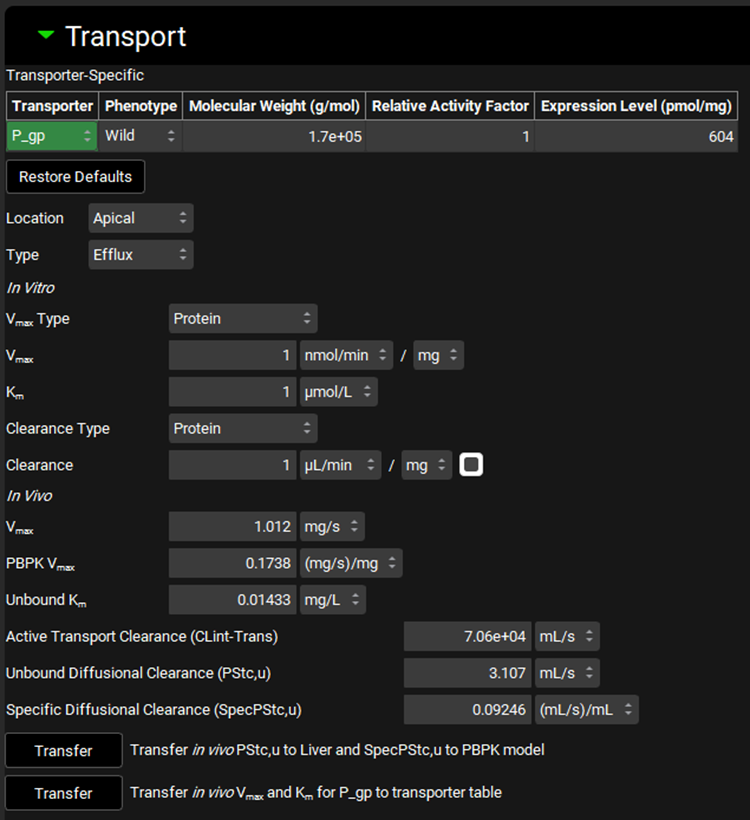Open the mg/s in vivo Vmax unit

coord(332,526)
